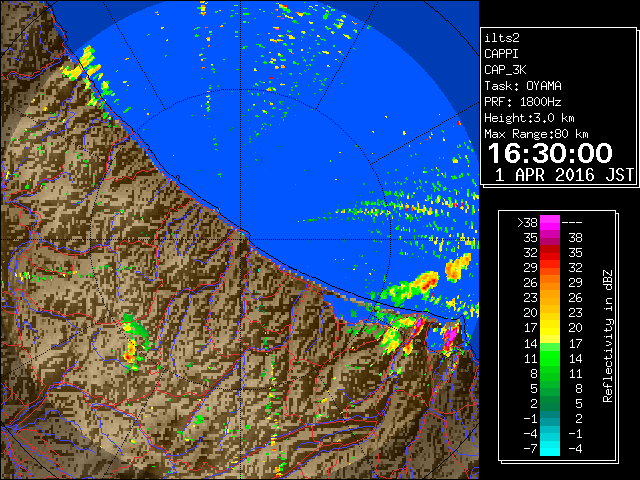Click the cyan -7 dBZ legend swatch
Viewport: 640px width, 480px height.
tap(550, 448)
